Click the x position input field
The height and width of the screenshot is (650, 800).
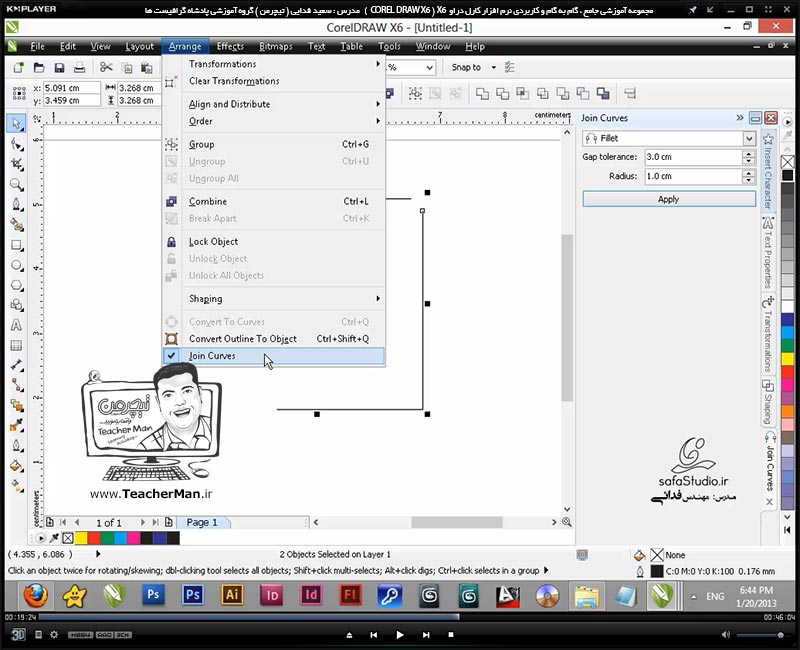point(71,88)
